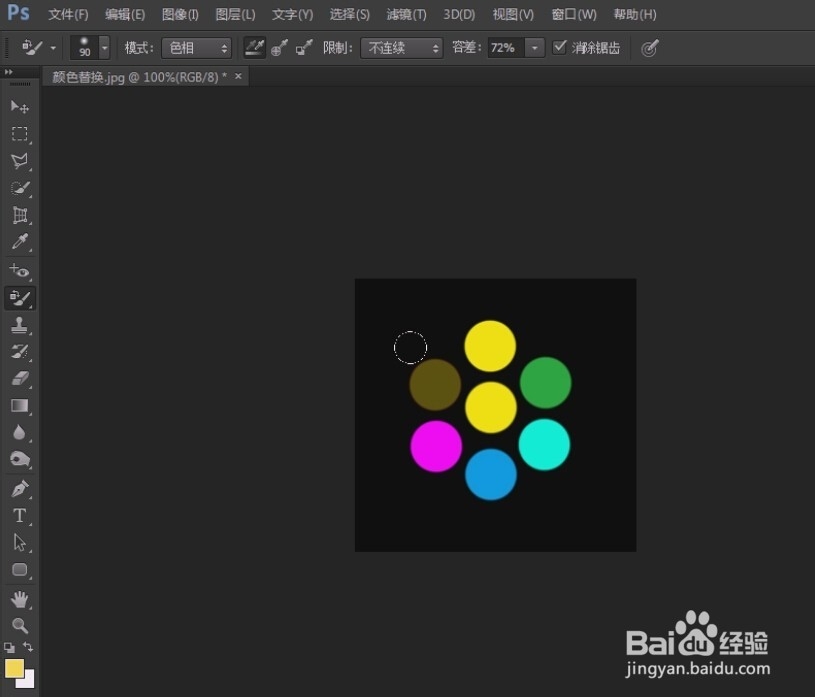Open the 限制 limits dropdown

402,47
